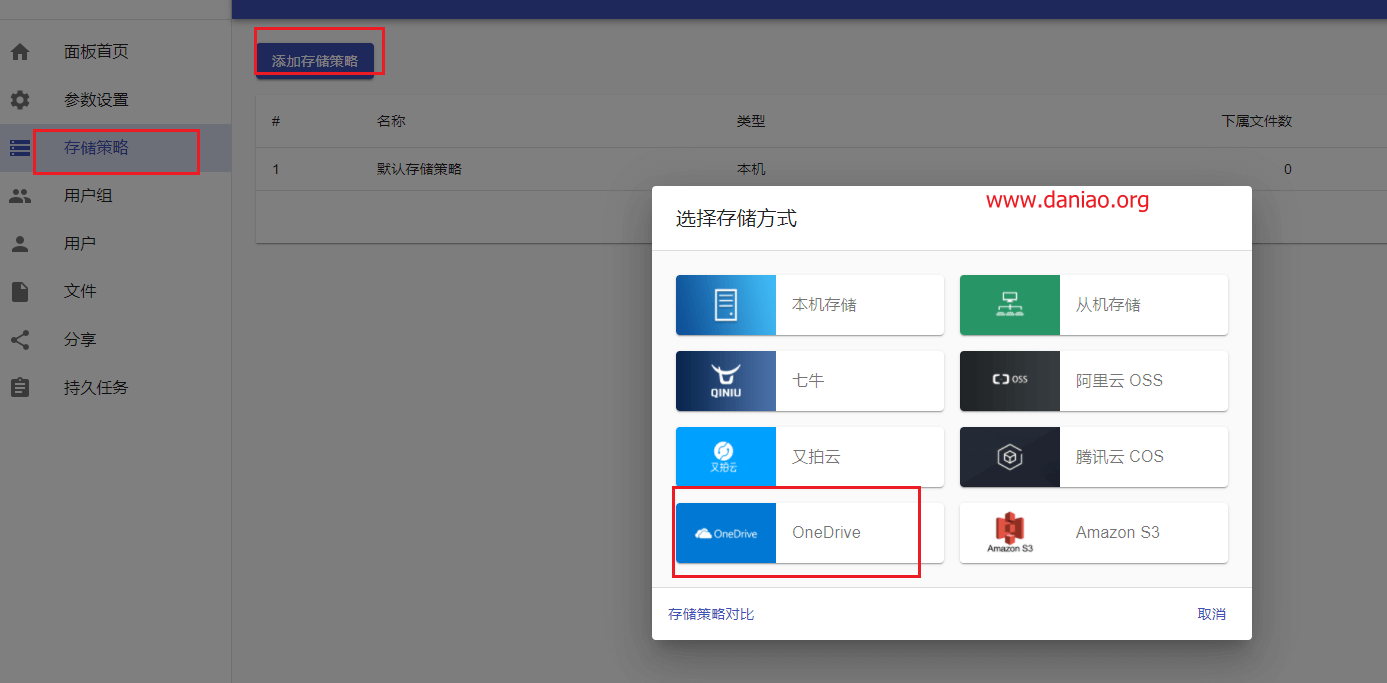Click the storage list icon beside 存储策略
Image resolution: width=1387 pixels, height=683 pixels.
coord(20,148)
